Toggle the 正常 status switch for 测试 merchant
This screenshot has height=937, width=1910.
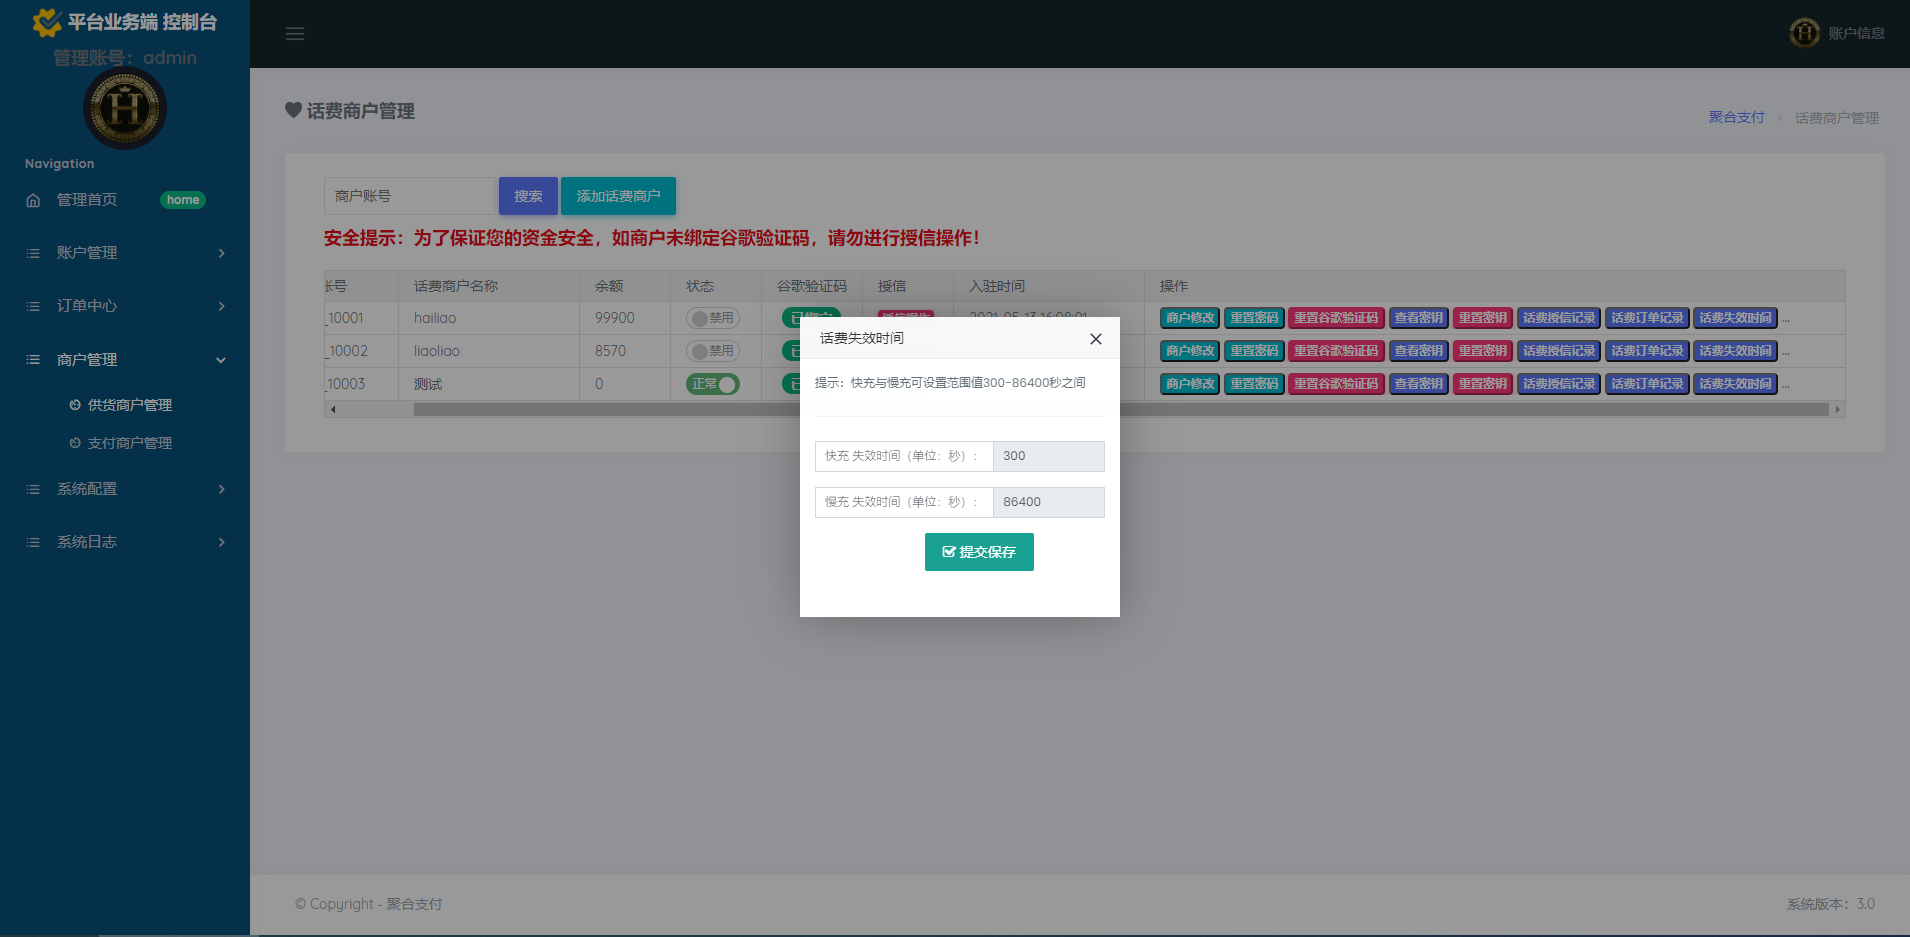coord(712,384)
